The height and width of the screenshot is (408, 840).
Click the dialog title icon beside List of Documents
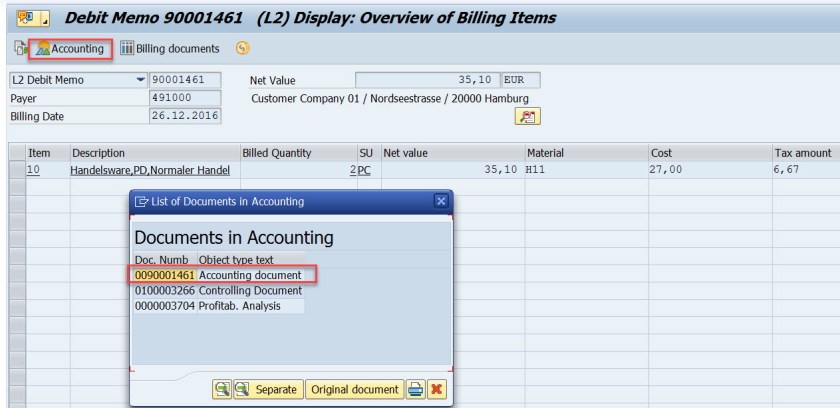(x=141, y=202)
